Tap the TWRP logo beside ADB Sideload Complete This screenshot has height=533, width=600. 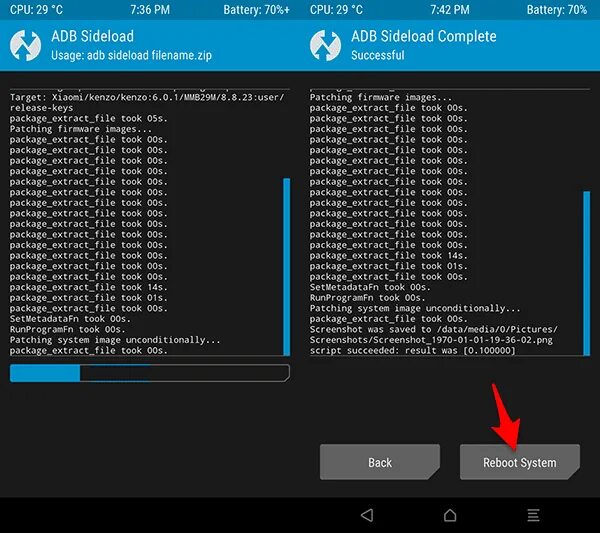click(x=325, y=46)
